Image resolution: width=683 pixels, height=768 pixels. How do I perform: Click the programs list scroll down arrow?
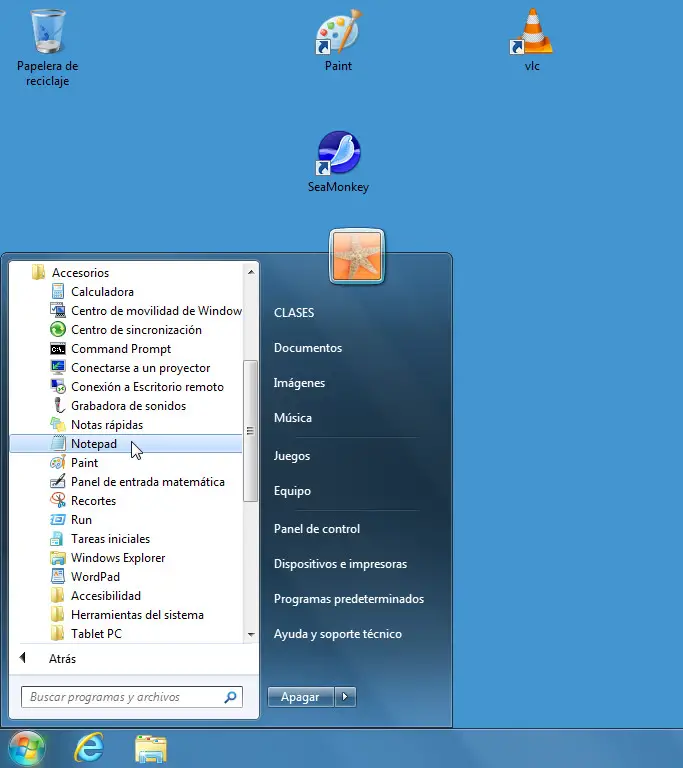pyautogui.click(x=251, y=634)
